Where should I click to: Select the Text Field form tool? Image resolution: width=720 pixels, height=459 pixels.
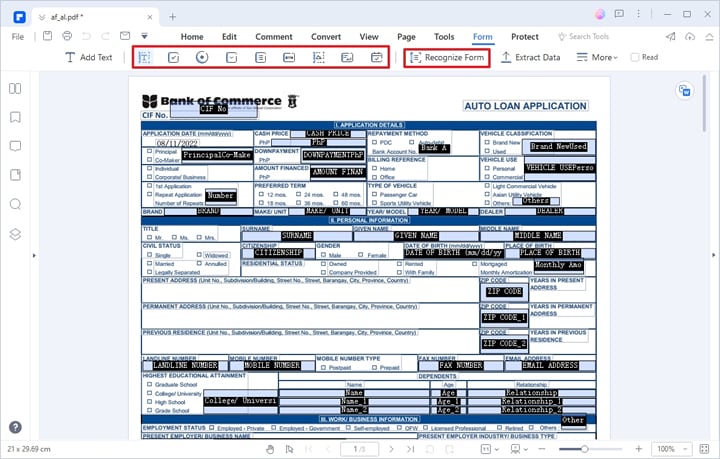click(144, 57)
